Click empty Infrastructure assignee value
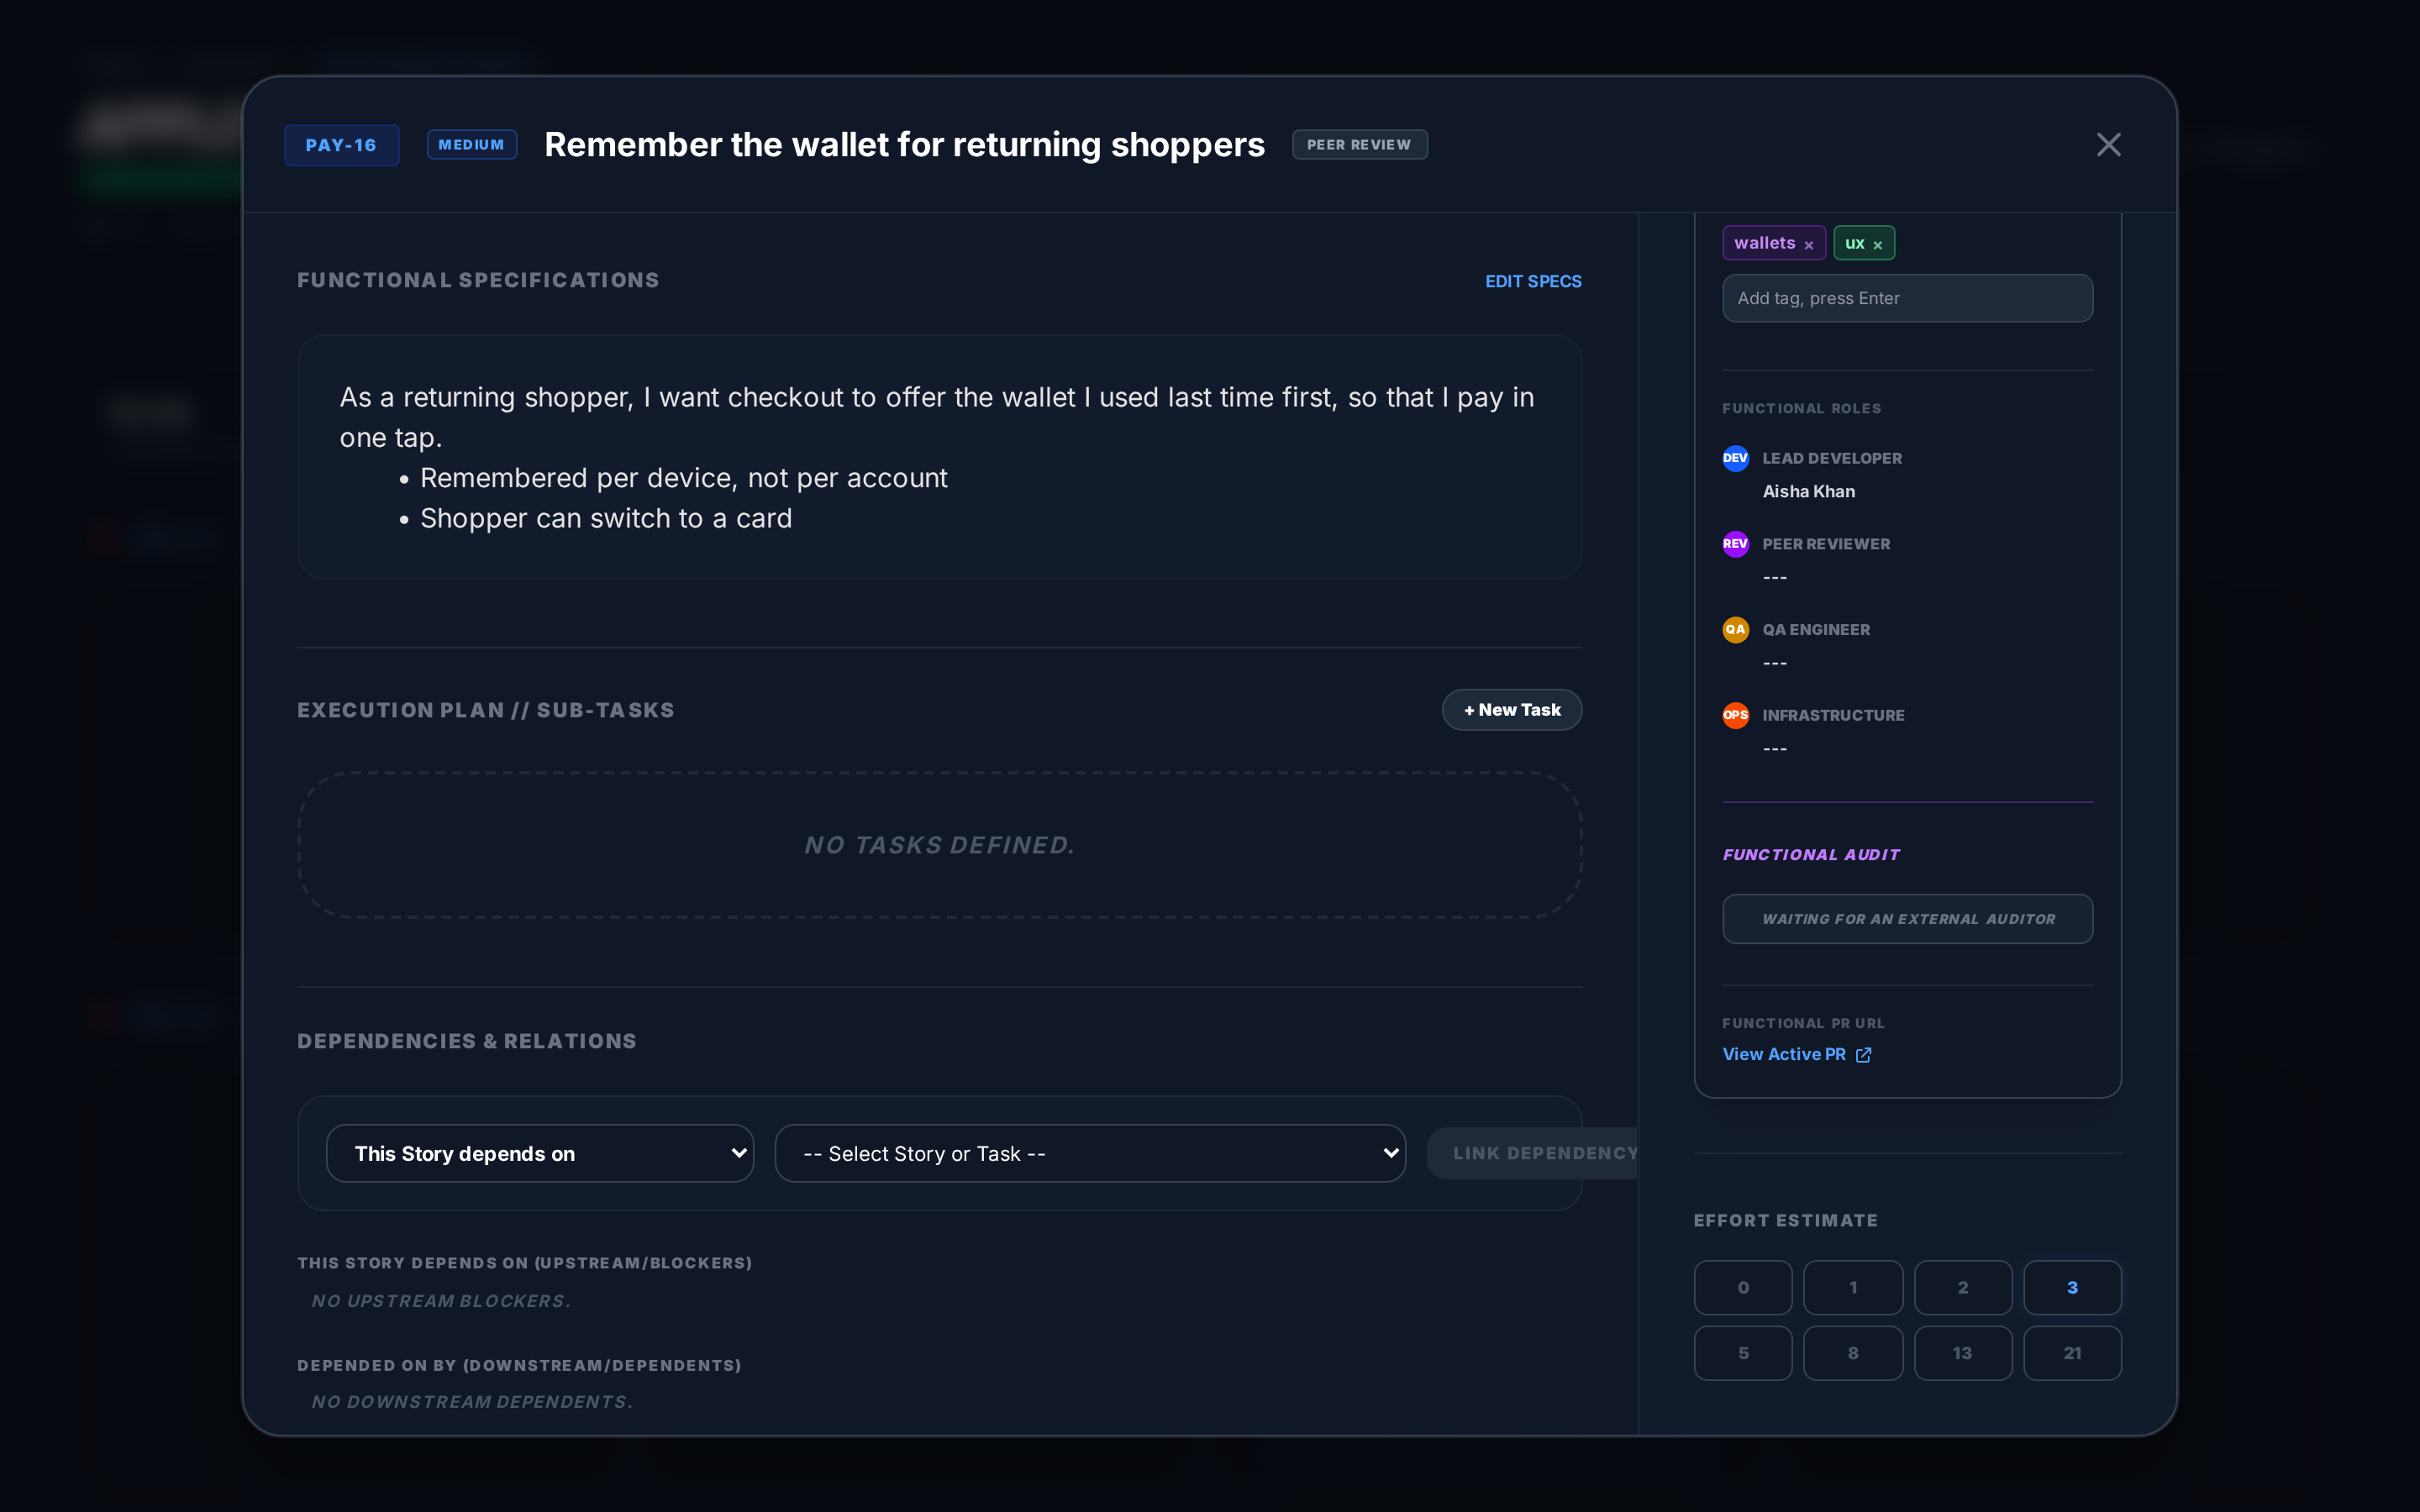The height and width of the screenshot is (1512, 2420). coord(1774,749)
